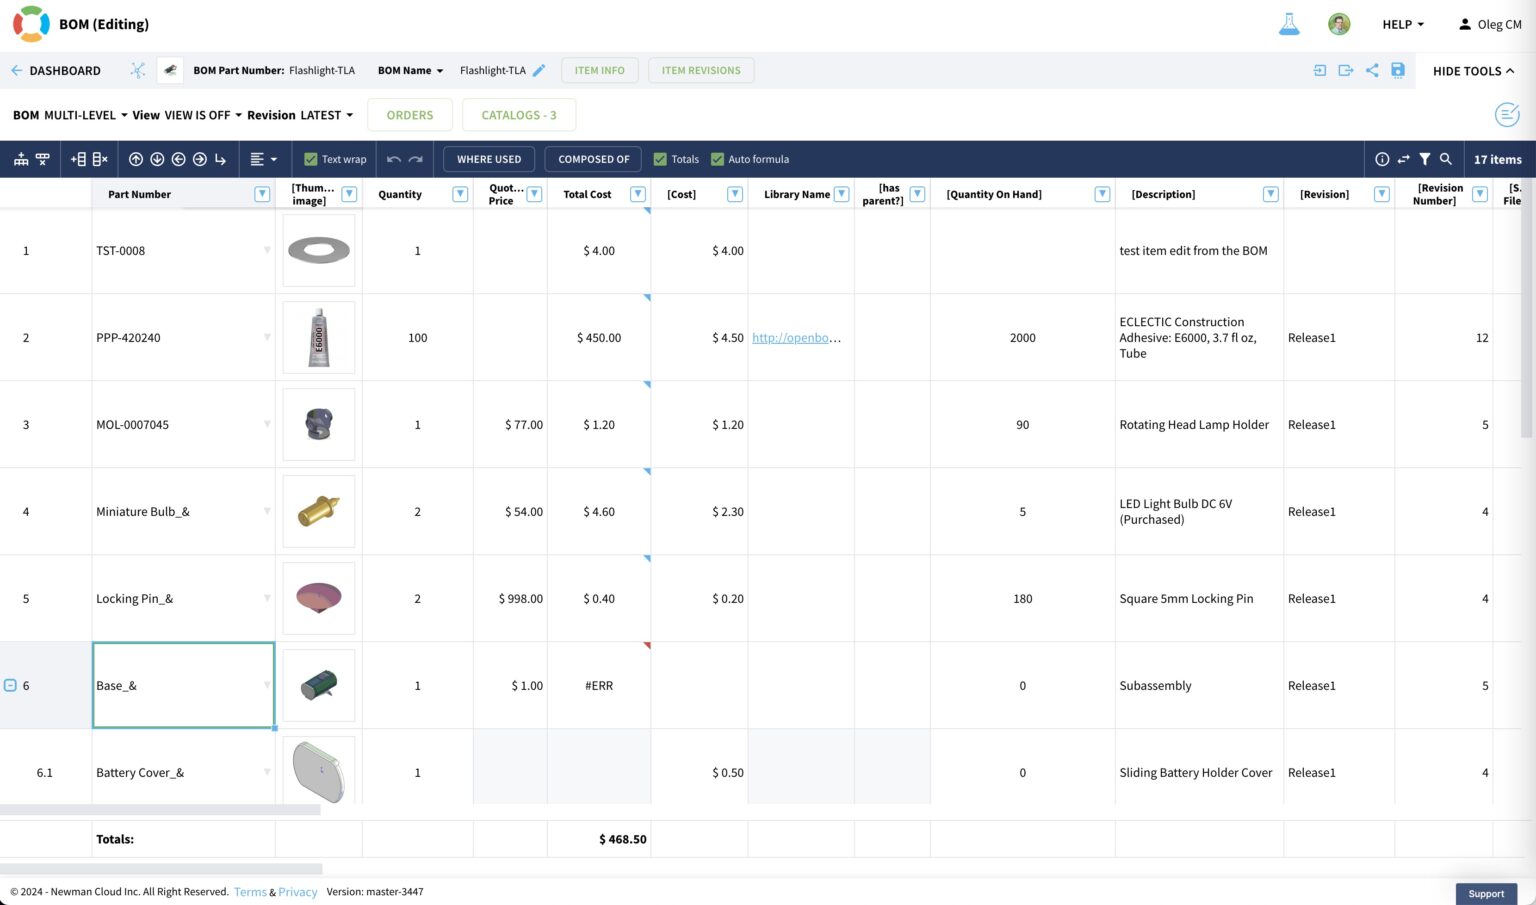Open the share BOM icon

pyautogui.click(x=1371, y=70)
